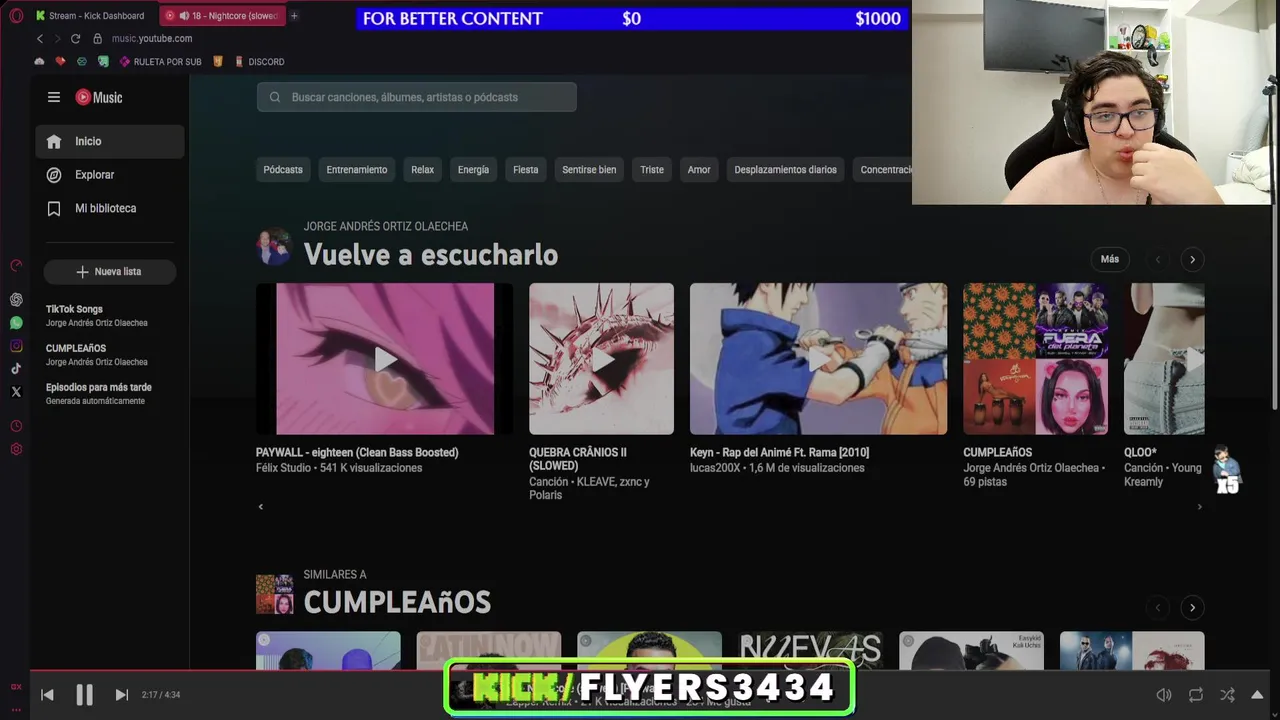Switch to Stream - Kick Dashboard tab

91,16
